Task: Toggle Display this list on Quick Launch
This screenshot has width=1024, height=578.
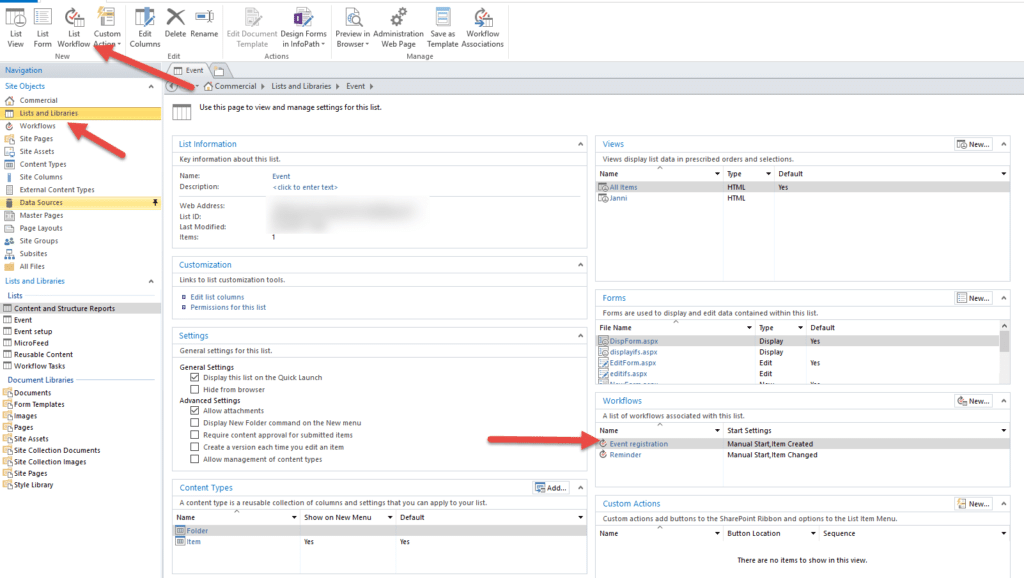Action: [x=195, y=377]
